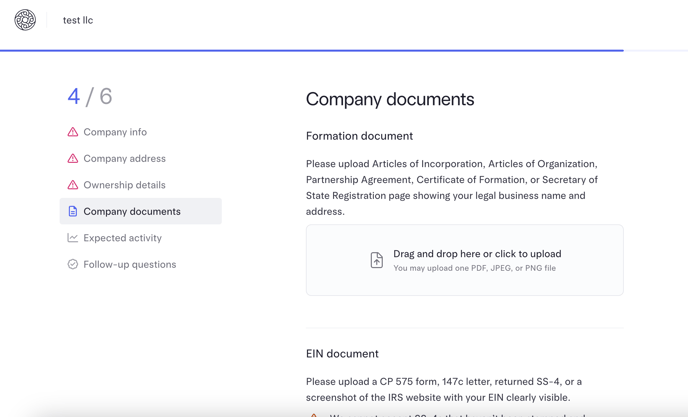Click the chart icon beside Expected activity
This screenshot has width=688, height=417.
pyautogui.click(x=73, y=238)
